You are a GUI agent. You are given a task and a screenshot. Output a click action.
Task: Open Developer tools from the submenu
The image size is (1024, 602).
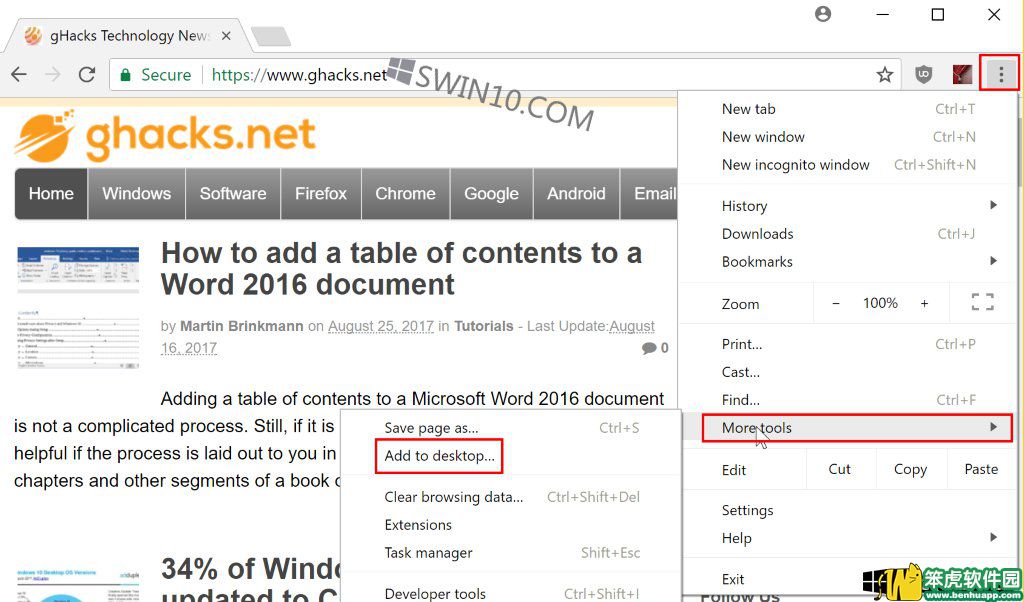click(x=511, y=594)
